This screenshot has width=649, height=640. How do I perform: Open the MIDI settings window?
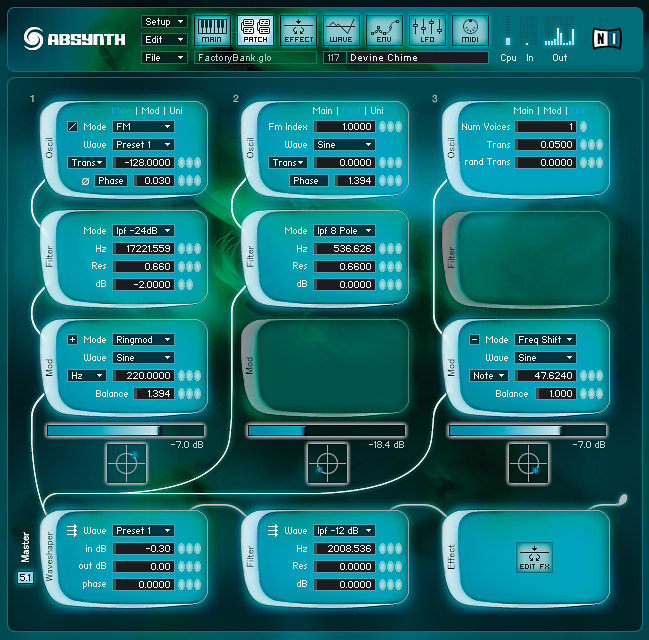pos(470,30)
